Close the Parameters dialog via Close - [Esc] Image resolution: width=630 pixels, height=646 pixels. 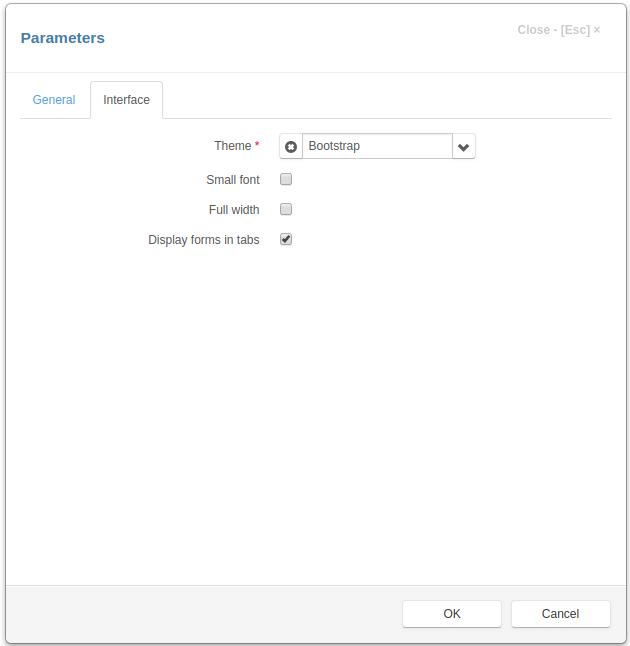tap(559, 30)
